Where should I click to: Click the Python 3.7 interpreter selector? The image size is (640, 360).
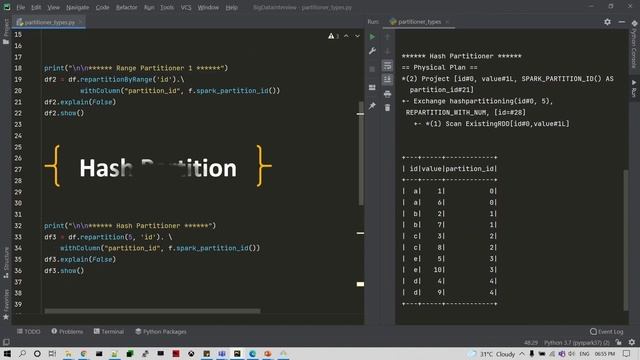pyautogui.click(x=576, y=342)
